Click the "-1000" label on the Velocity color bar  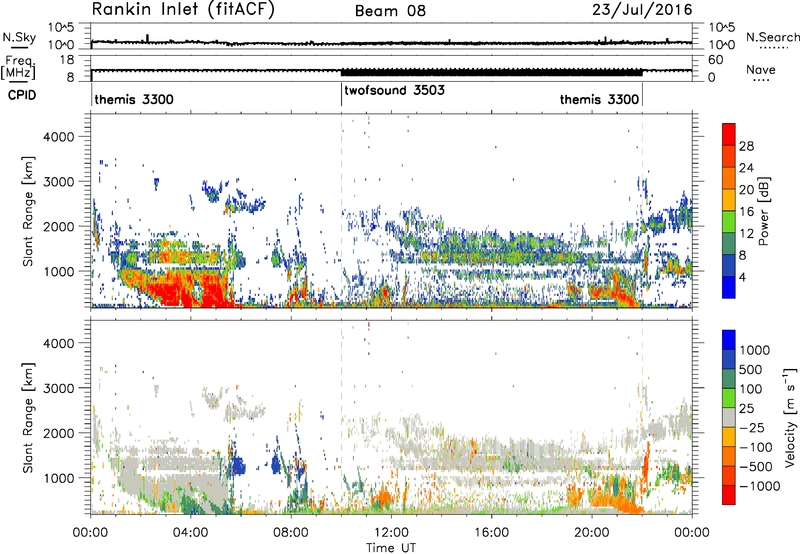click(x=759, y=486)
